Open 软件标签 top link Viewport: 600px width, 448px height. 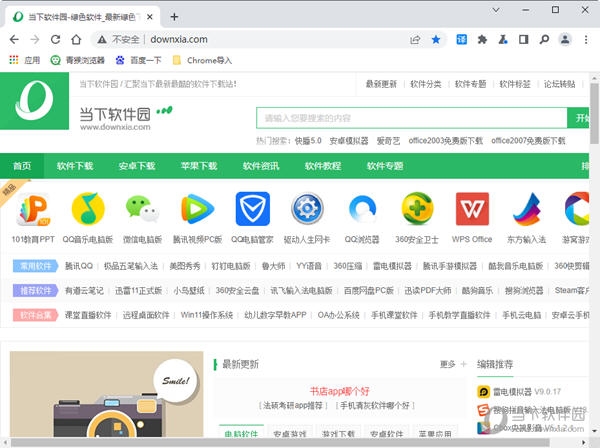[515, 84]
